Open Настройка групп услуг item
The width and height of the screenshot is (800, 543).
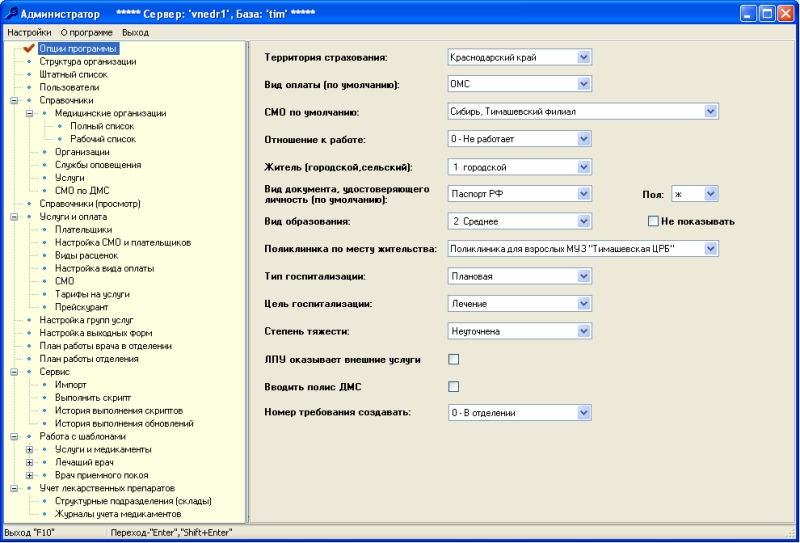86,320
